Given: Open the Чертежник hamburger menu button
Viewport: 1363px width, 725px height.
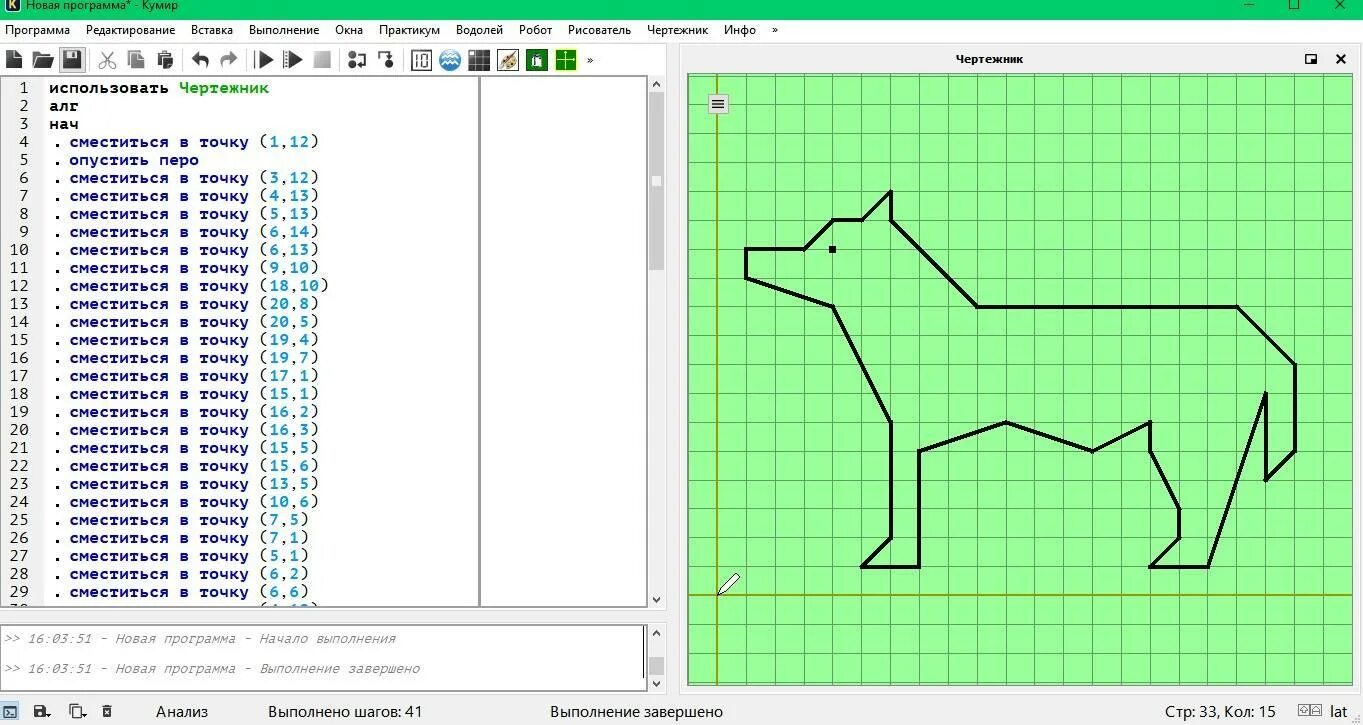Looking at the screenshot, I should coord(718,103).
